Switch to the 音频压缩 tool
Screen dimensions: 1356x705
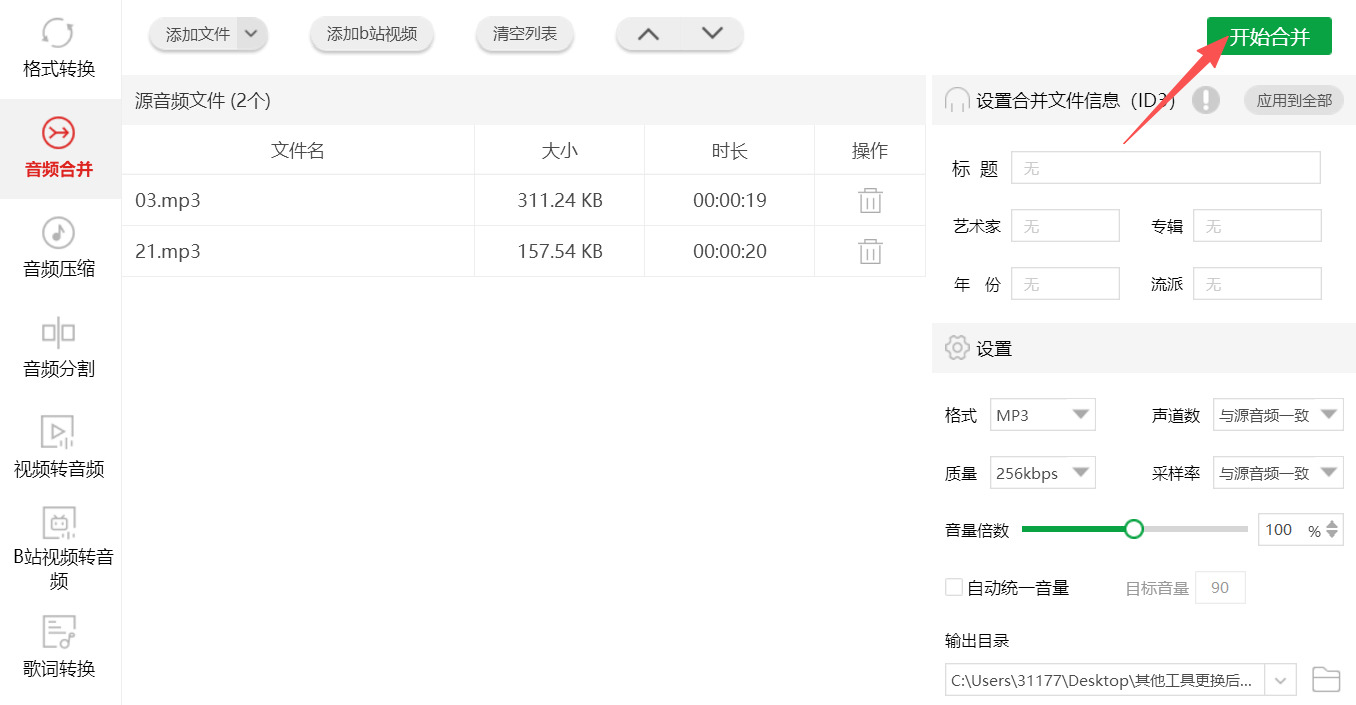57,248
